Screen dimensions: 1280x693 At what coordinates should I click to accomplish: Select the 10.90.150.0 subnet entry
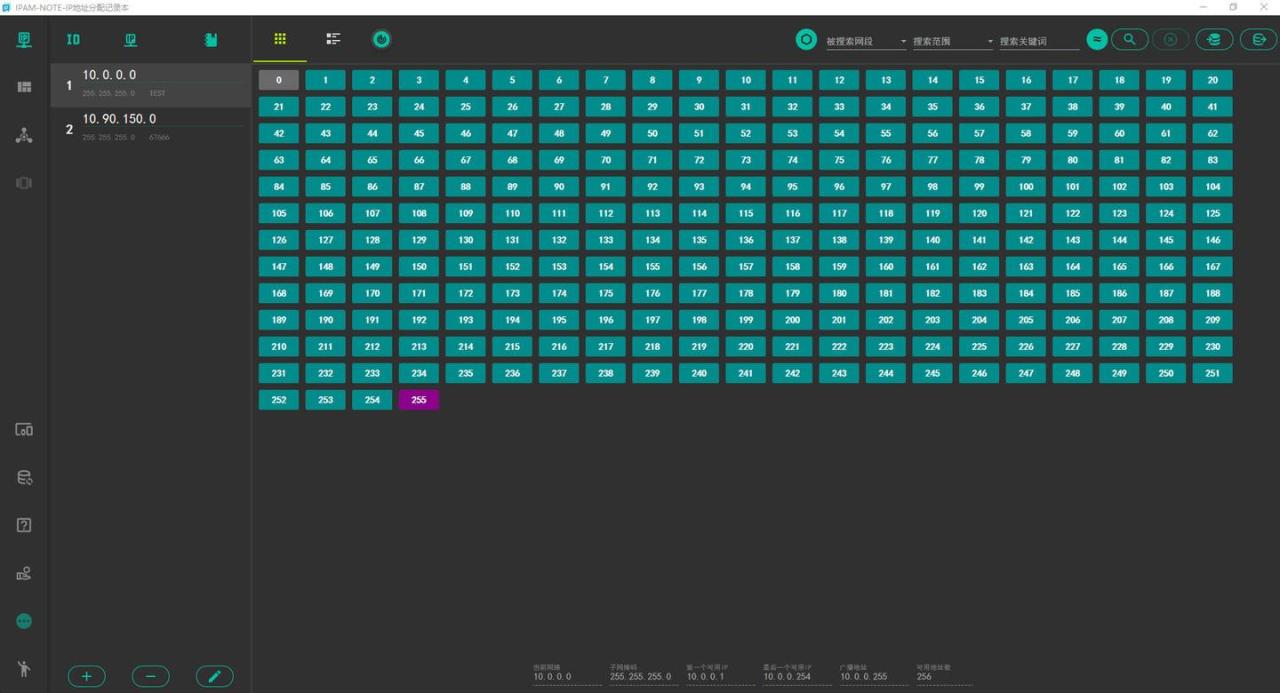click(150, 128)
